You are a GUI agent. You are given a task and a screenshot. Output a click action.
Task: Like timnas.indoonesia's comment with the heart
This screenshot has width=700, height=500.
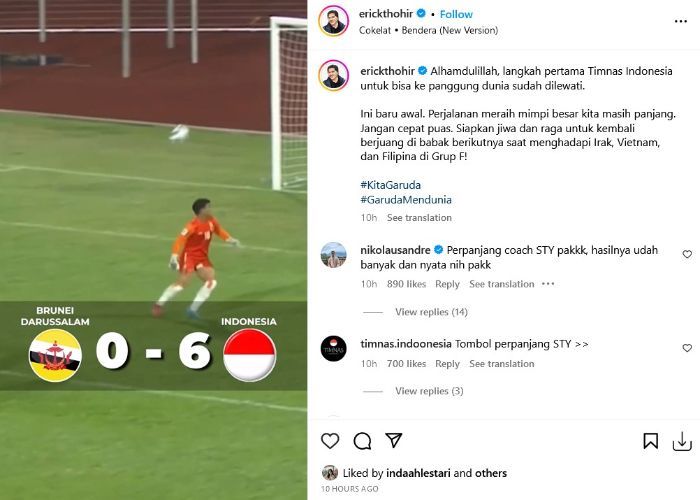click(687, 348)
